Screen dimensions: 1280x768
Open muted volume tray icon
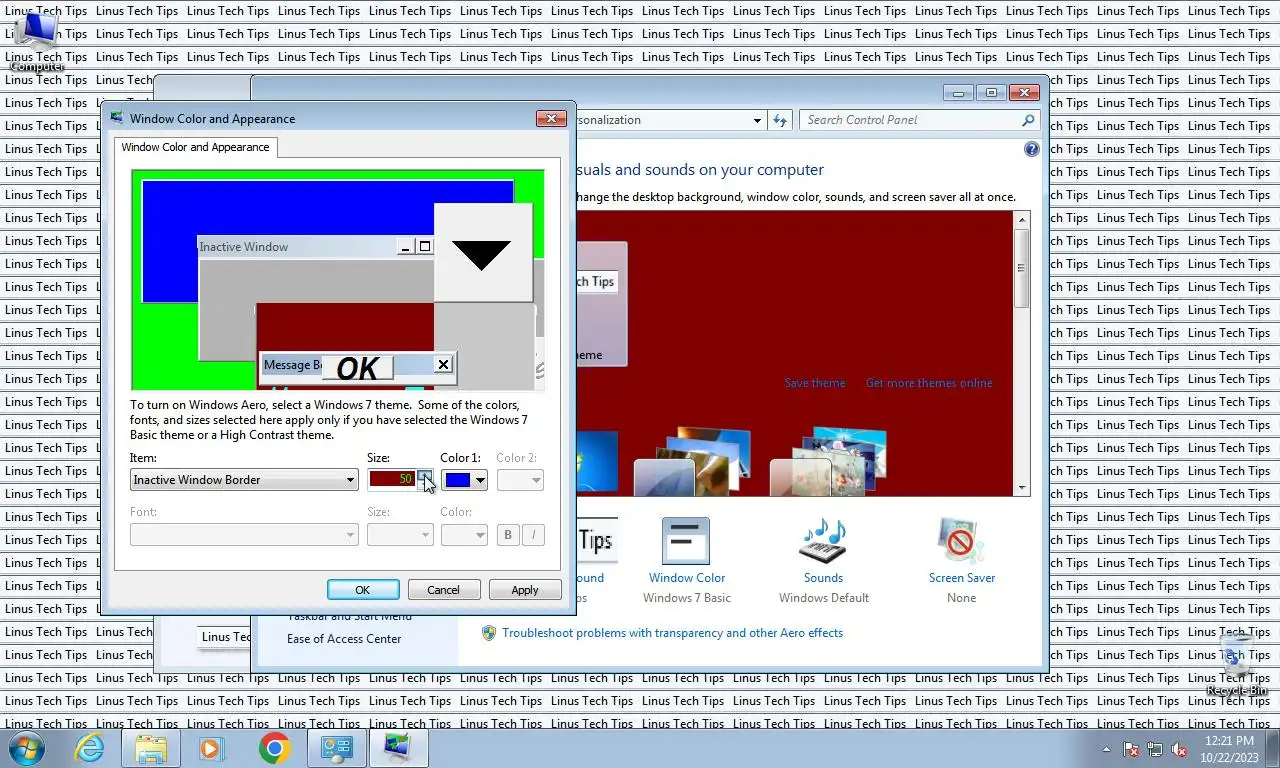pos(1180,749)
